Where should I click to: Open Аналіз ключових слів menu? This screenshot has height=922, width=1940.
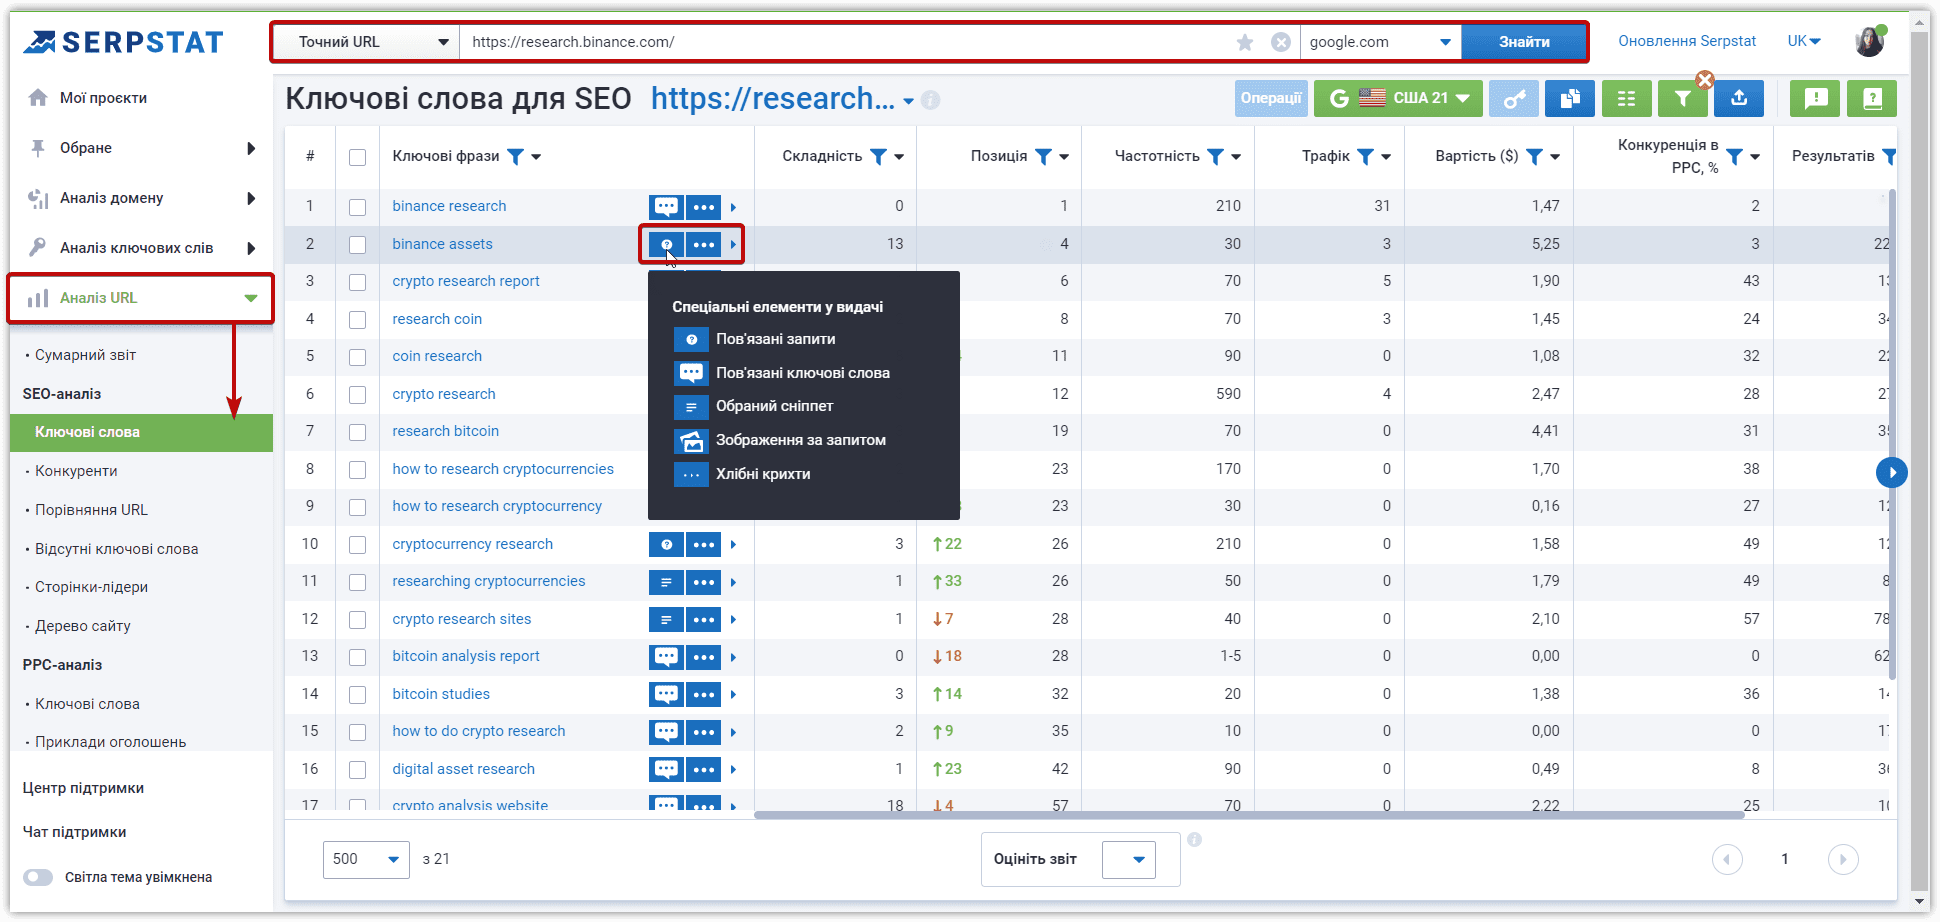click(141, 248)
